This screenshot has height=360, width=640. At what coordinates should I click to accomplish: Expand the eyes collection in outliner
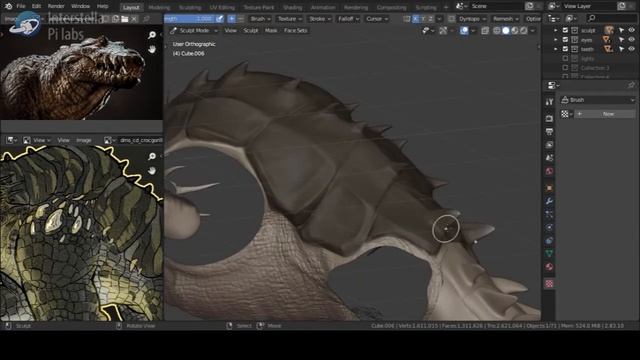tap(555, 40)
